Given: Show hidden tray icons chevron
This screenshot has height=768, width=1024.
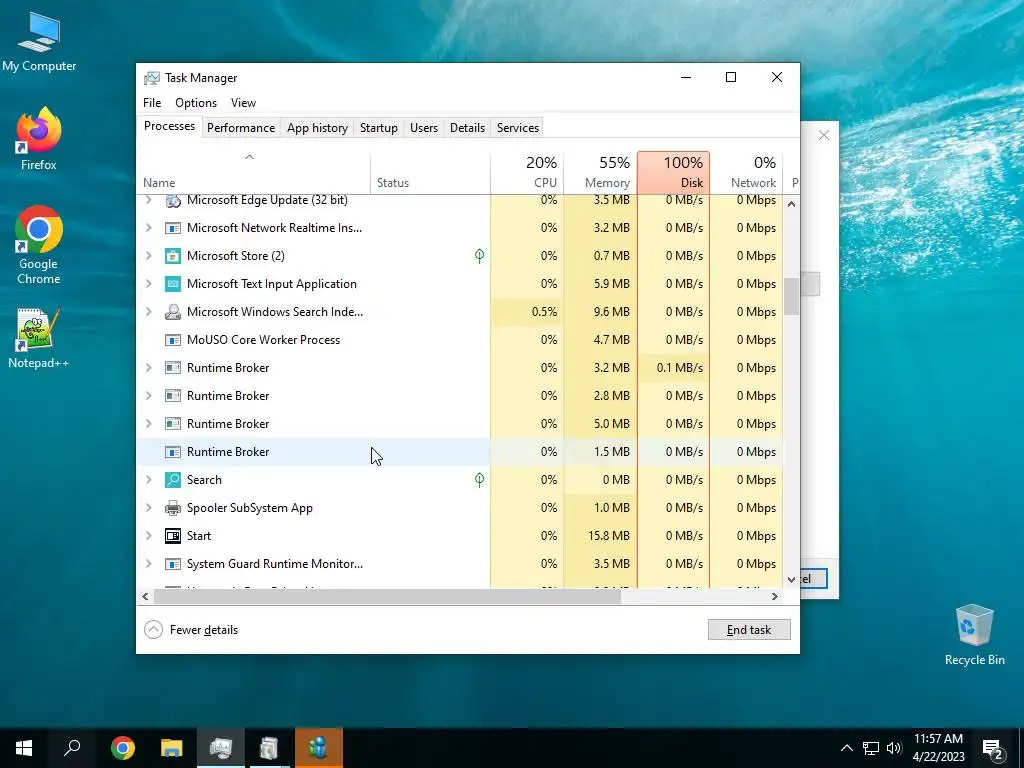Looking at the screenshot, I should [846, 748].
